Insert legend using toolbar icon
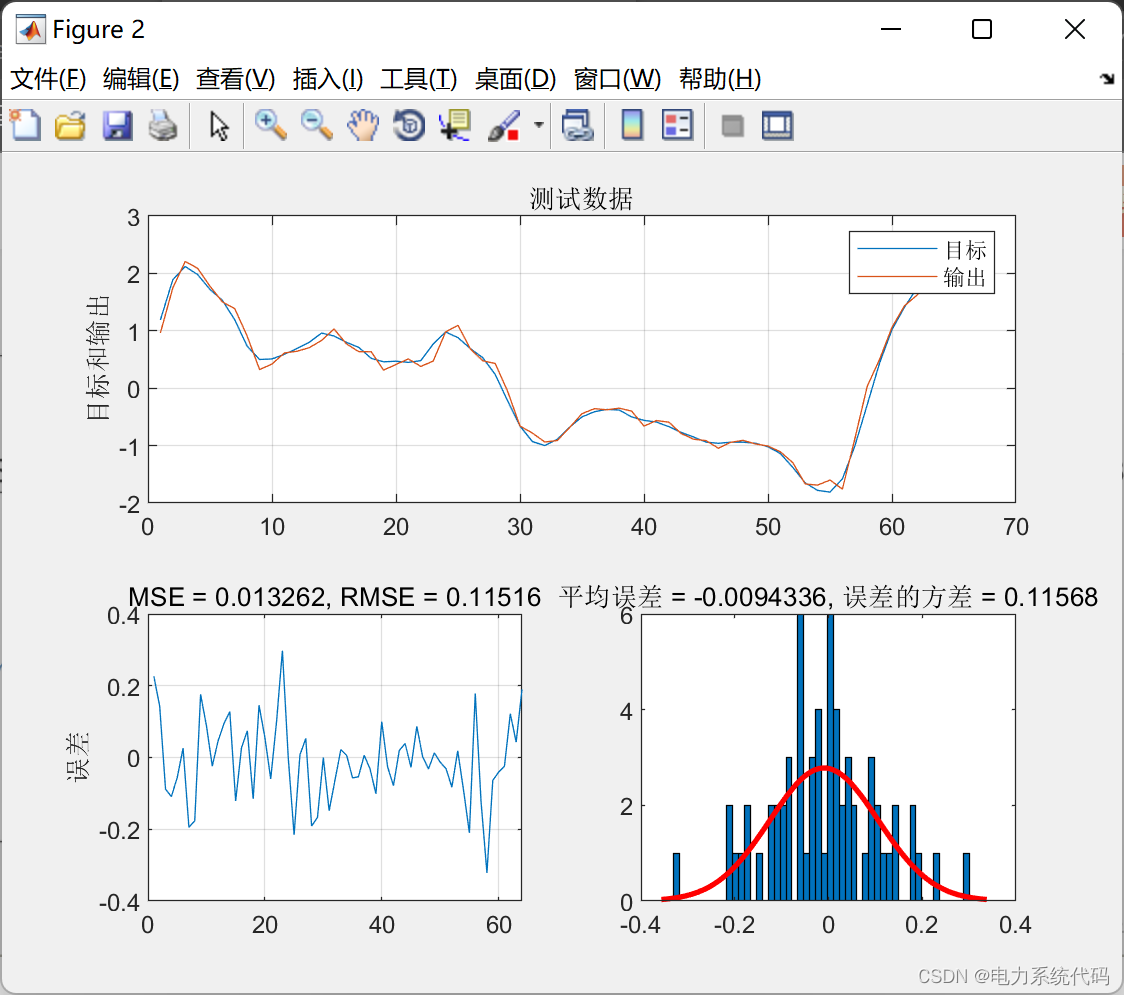The image size is (1124, 995). pos(677,125)
